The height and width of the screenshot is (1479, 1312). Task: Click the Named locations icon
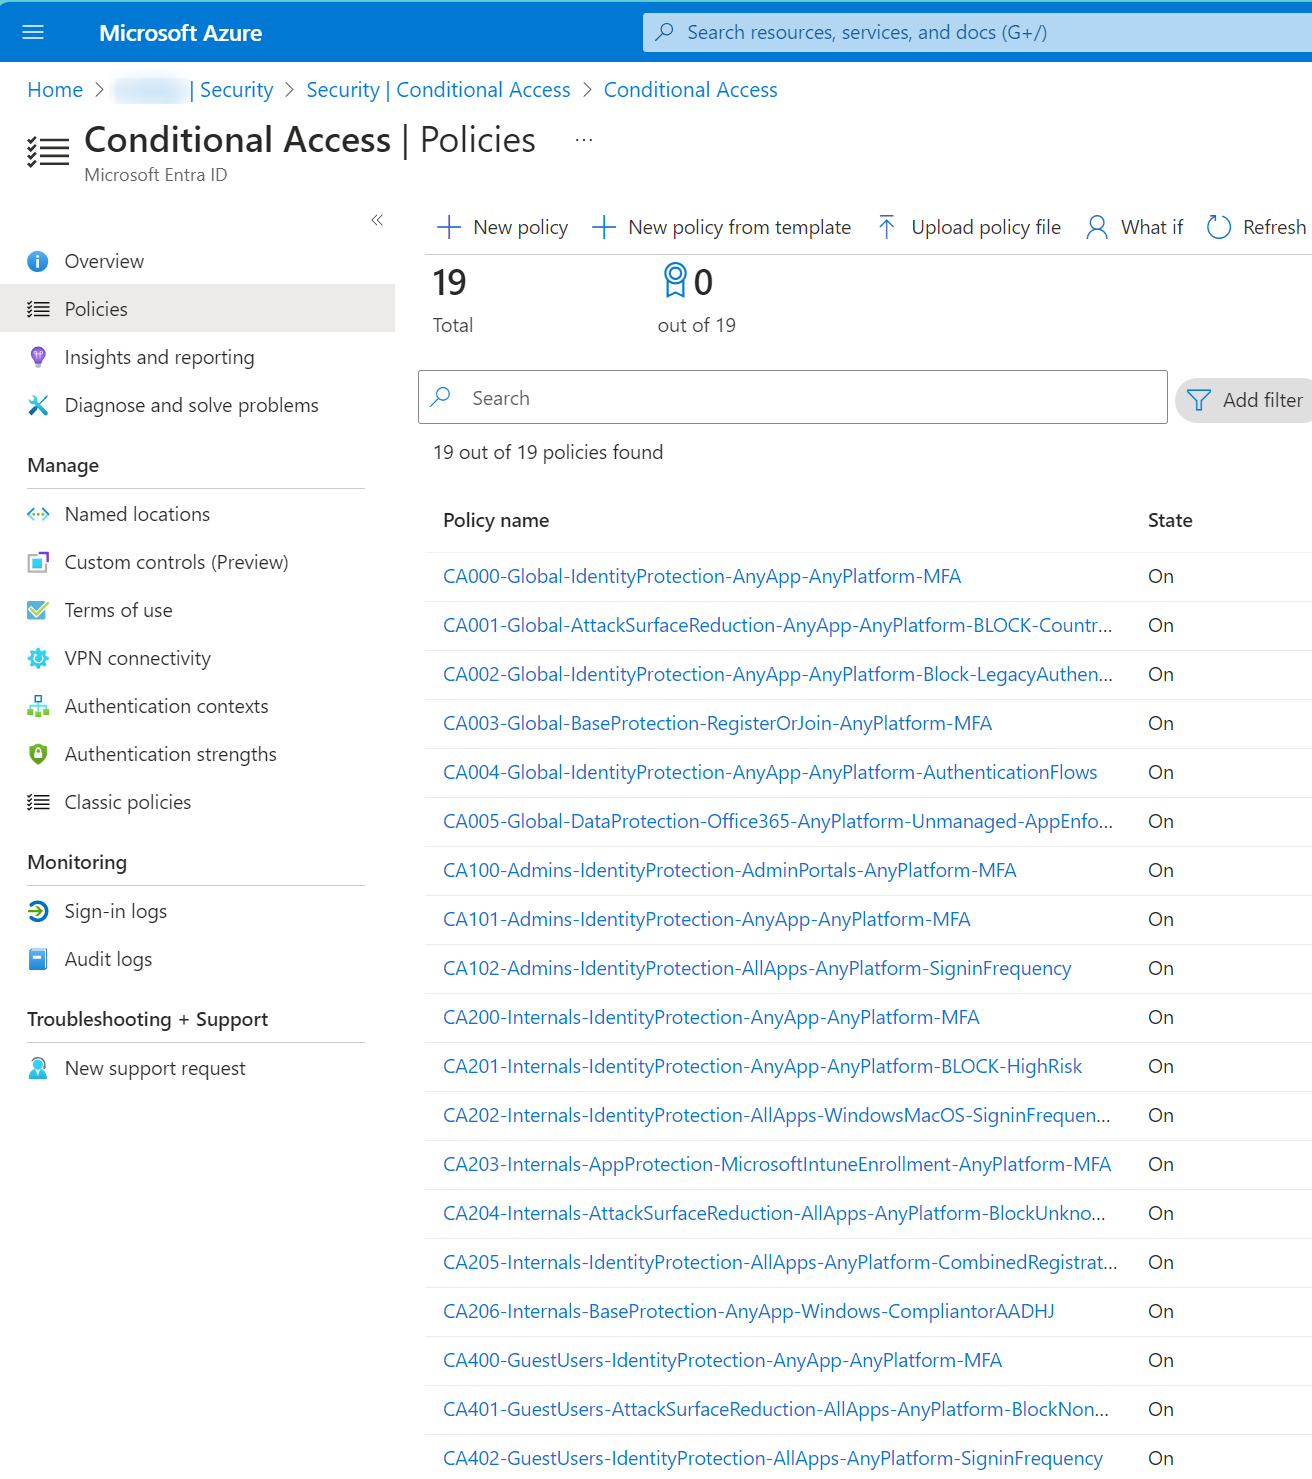tap(38, 514)
